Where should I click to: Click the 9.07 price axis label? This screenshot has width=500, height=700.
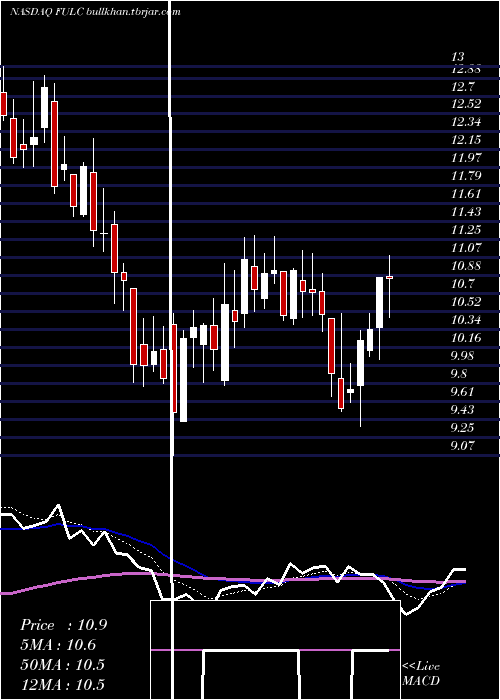462,446
